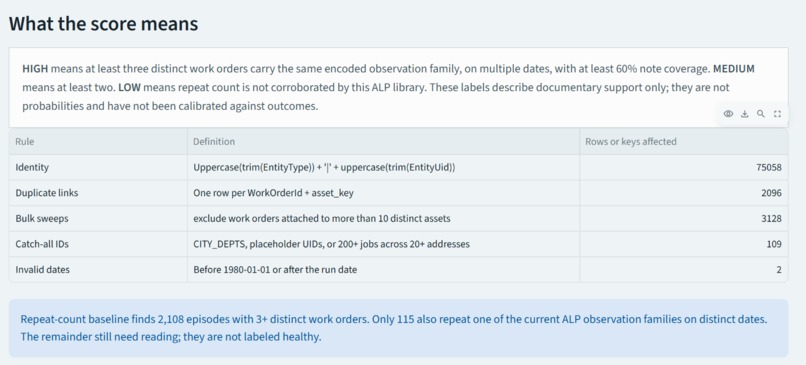Sort the table by the Rule column header
Viewport: 806px width, 365px height.
[98, 141]
